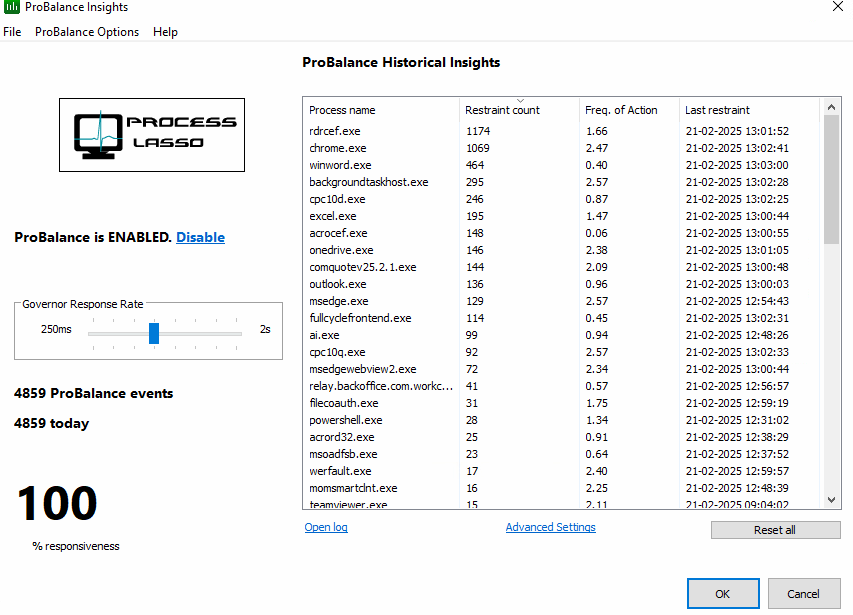Click the 2s slider label
The height and width of the screenshot is (615, 853).
[265, 329]
